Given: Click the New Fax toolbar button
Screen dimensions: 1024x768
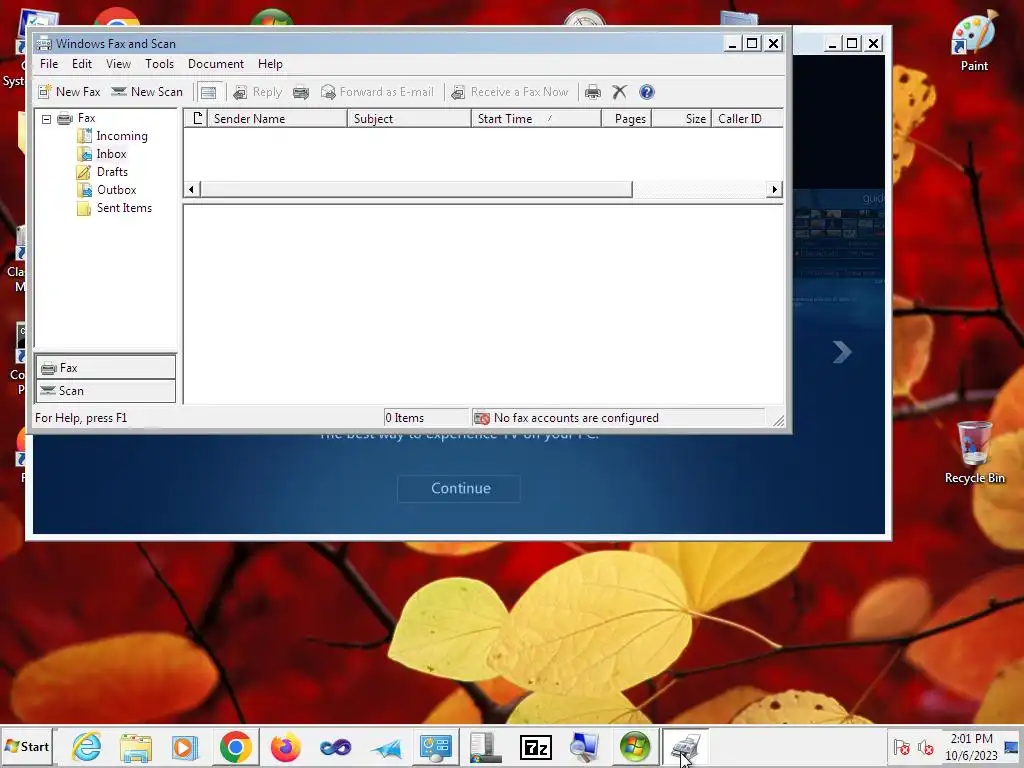Looking at the screenshot, I should [69, 92].
